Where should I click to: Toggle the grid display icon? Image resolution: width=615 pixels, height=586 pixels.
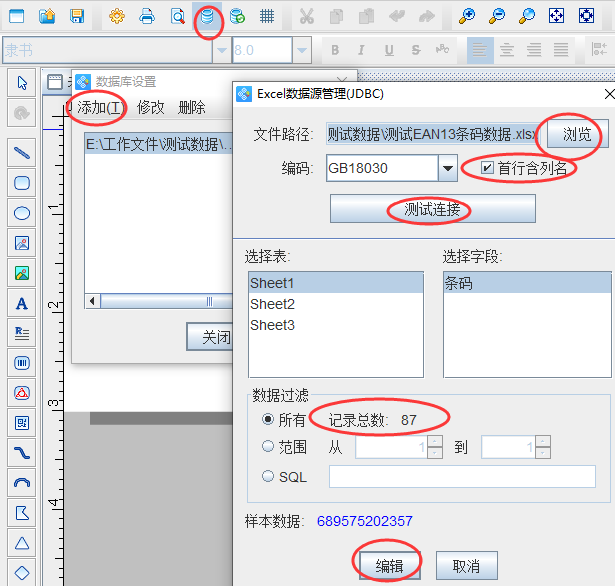[267, 16]
